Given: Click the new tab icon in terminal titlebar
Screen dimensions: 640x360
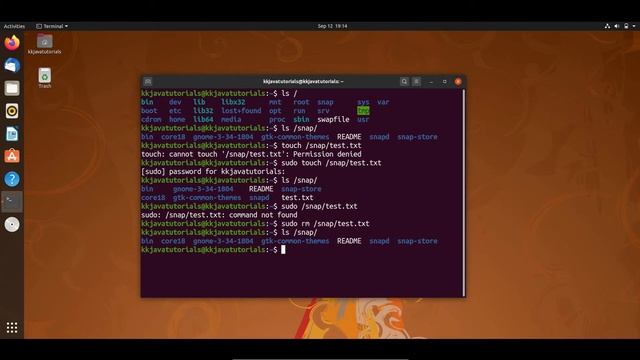Looking at the screenshot, I should point(148,82).
